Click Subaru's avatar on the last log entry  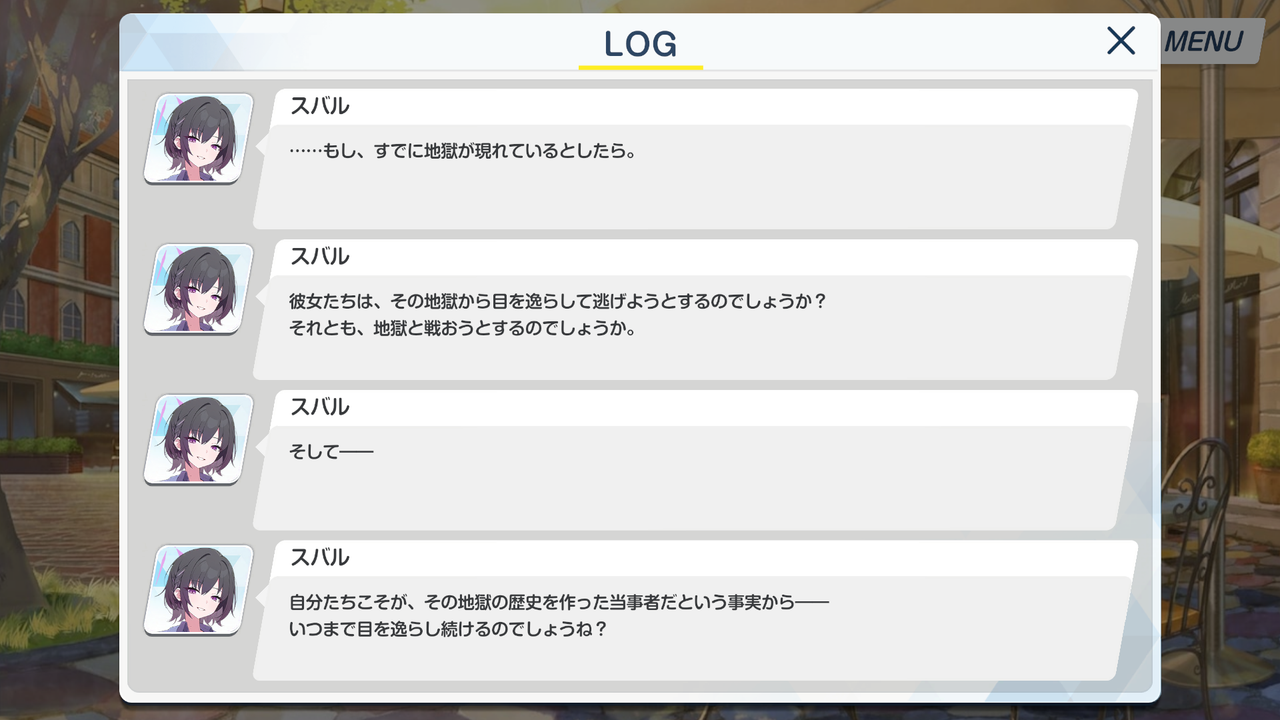[198, 590]
